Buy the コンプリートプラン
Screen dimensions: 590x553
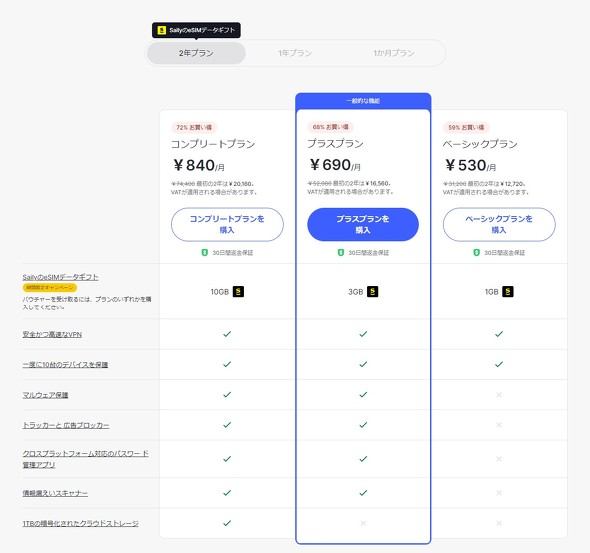(227, 225)
